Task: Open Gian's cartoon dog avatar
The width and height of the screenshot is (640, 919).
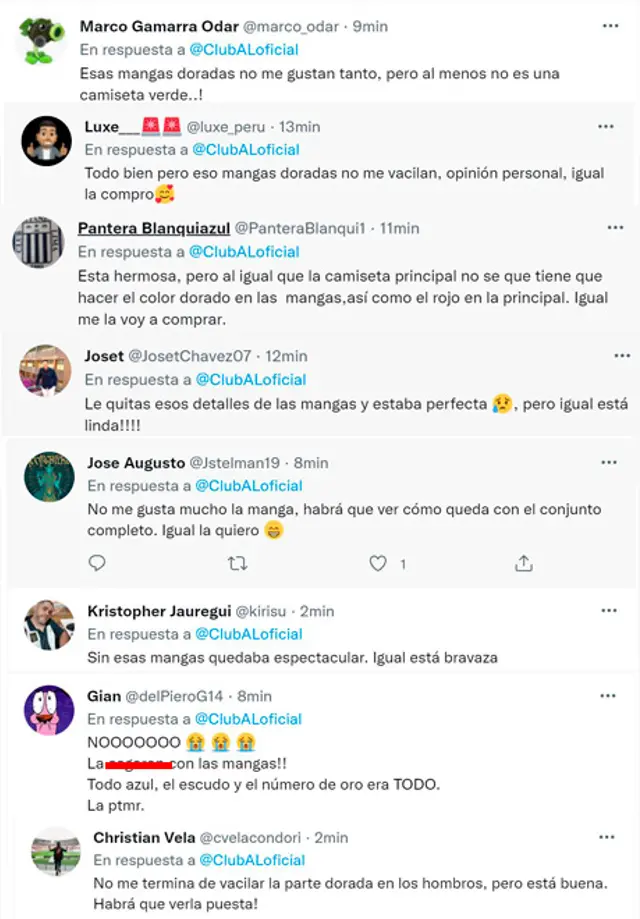Action: pyautogui.click(x=49, y=710)
